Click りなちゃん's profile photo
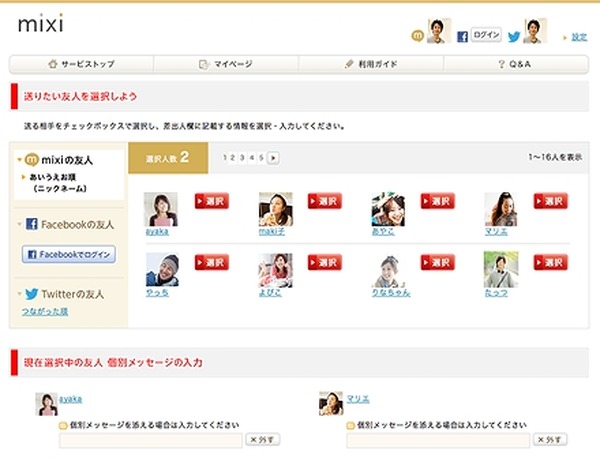The height and width of the screenshot is (469, 600). (x=388, y=271)
